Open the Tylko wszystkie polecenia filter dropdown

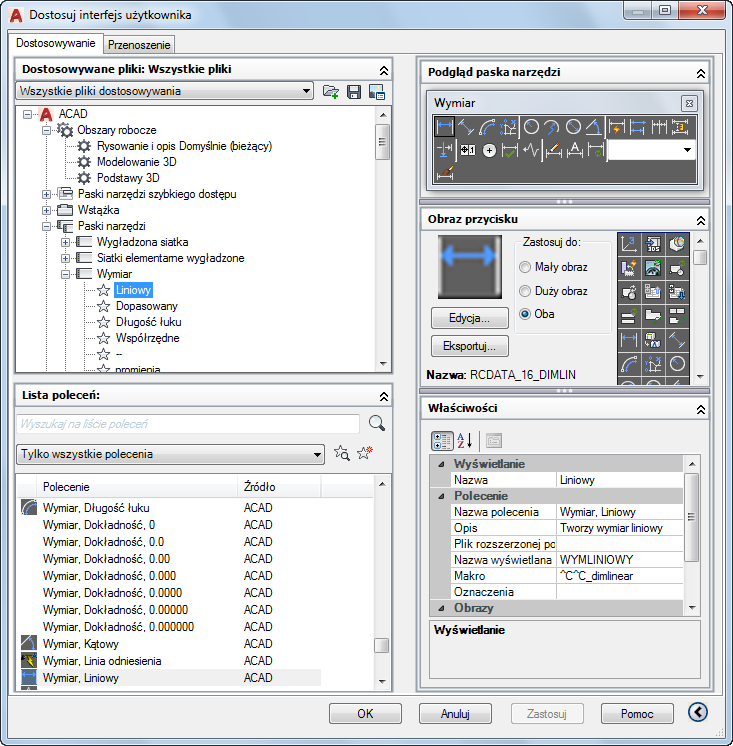pos(170,454)
